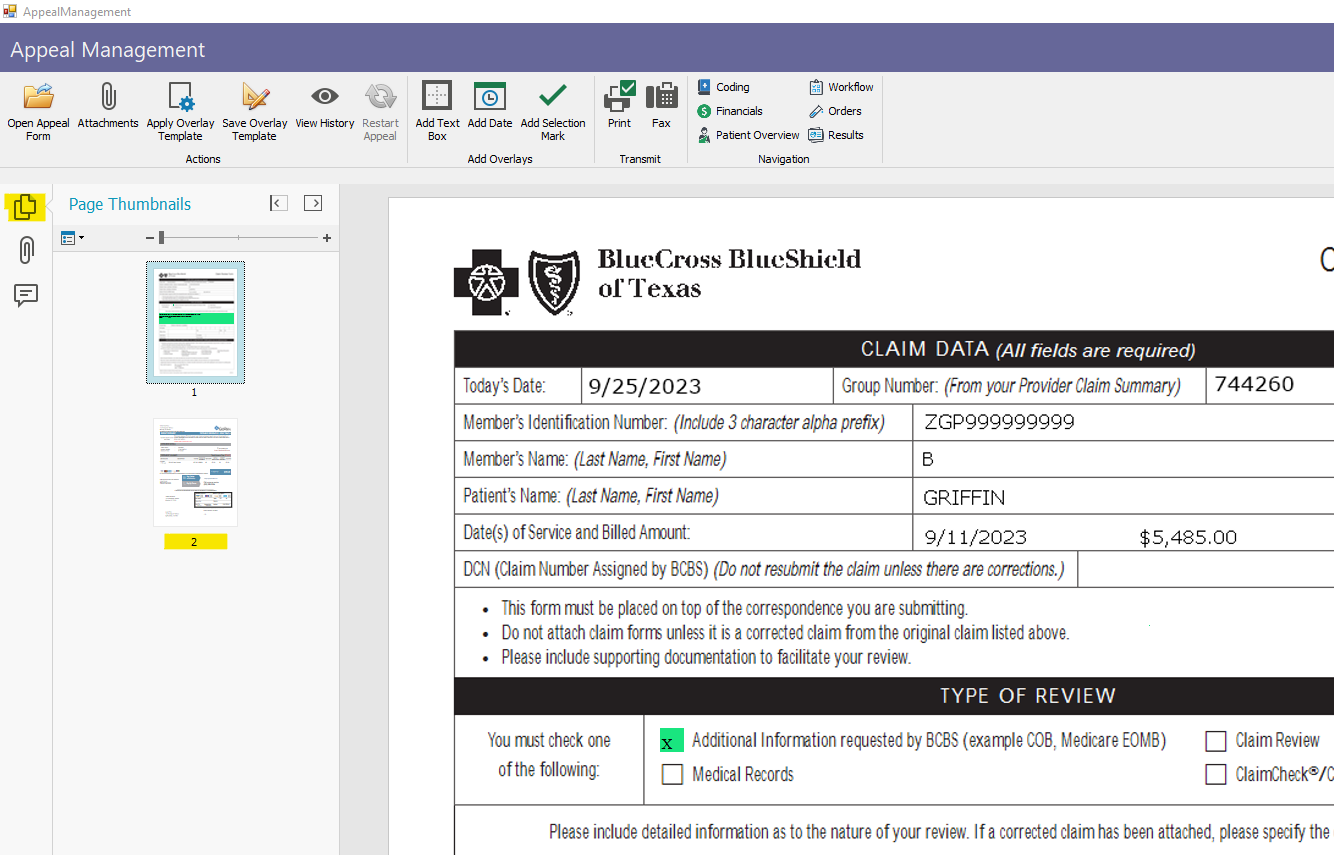The image size is (1334, 855).
Task: Navigate to Results
Action: coord(836,135)
